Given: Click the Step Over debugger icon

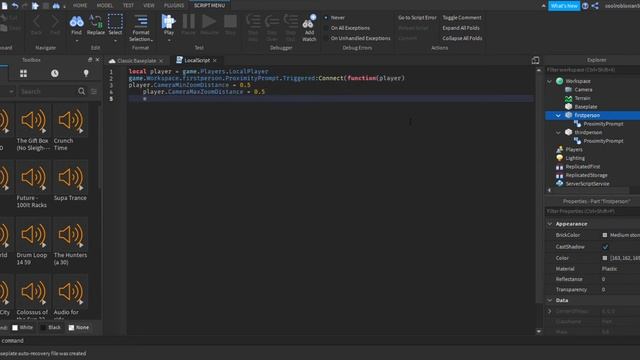Looking at the screenshot, I should tap(272, 21).
